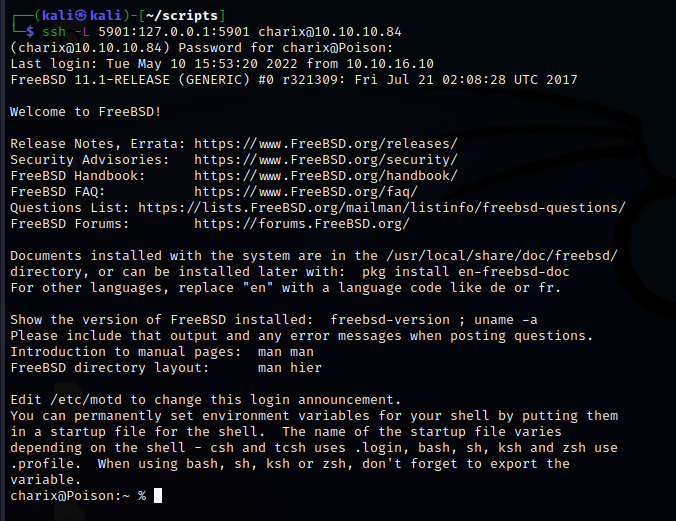The width and height of the screenshot is (676, 521).
Task: Click the FreeBSD Handbook link
Action: pyautogui.click(x=325, y=175)
